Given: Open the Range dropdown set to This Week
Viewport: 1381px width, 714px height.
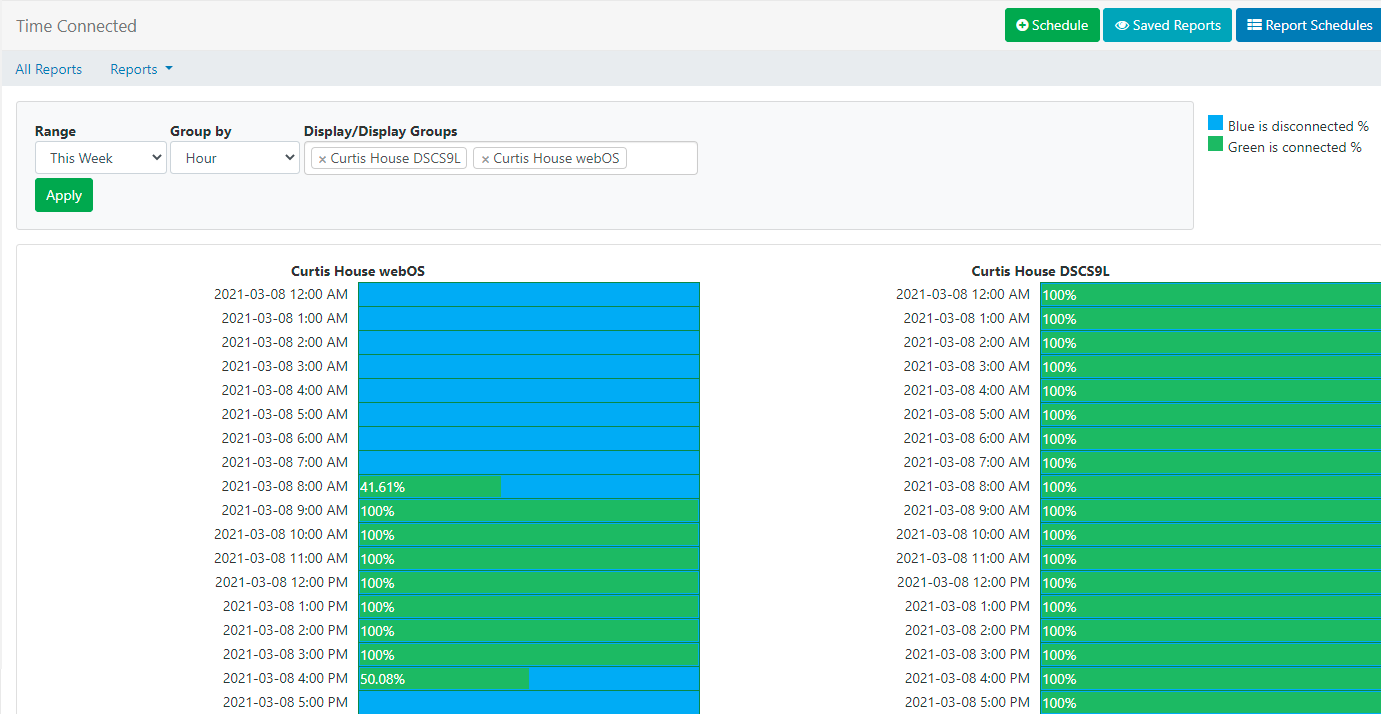Looking at the screenshot, I should coord(100,158).
